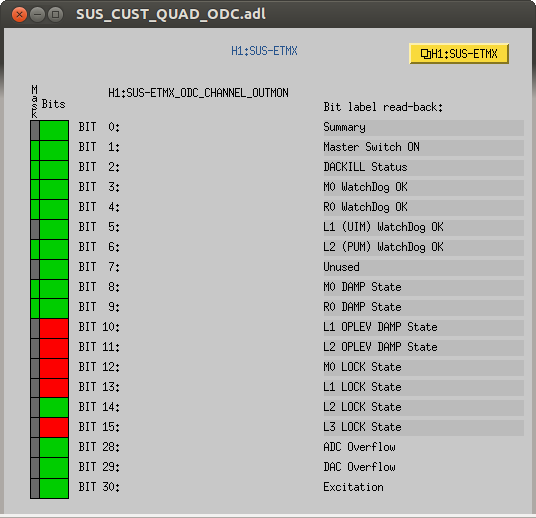Click the green Summary bit 0 indicator
The width and height of the screenshot is (536, 518).
tap(54, 130)
